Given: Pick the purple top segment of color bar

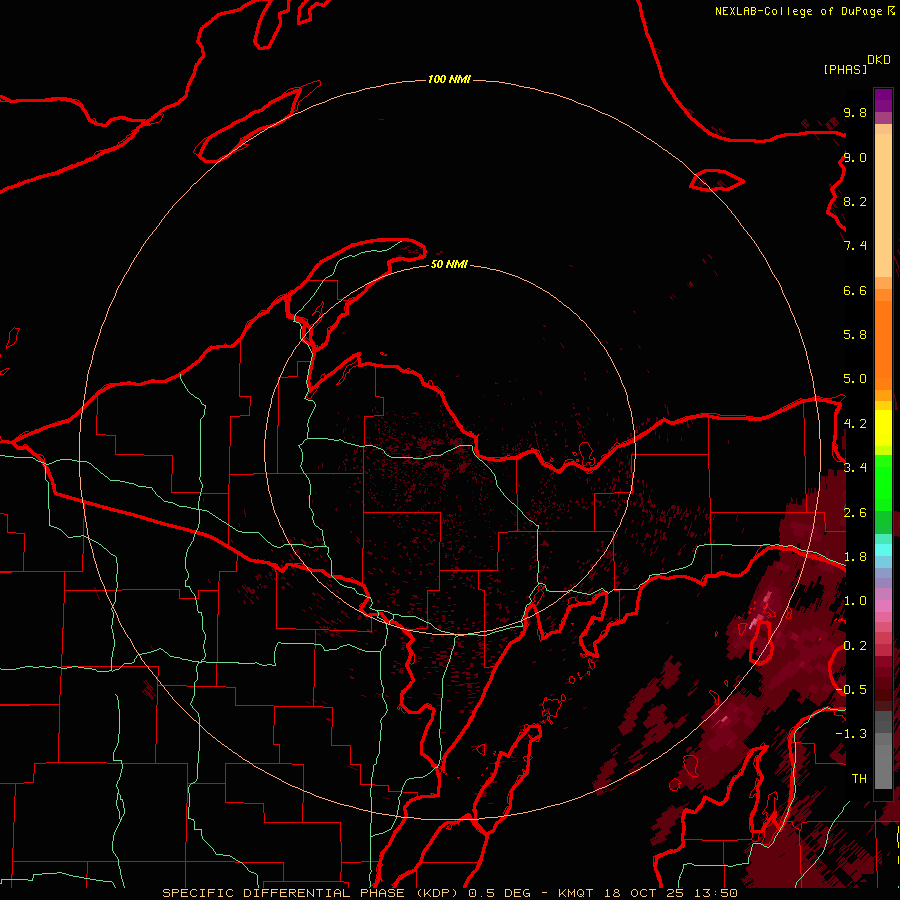Looking at the screenshot, I should 883,100.
